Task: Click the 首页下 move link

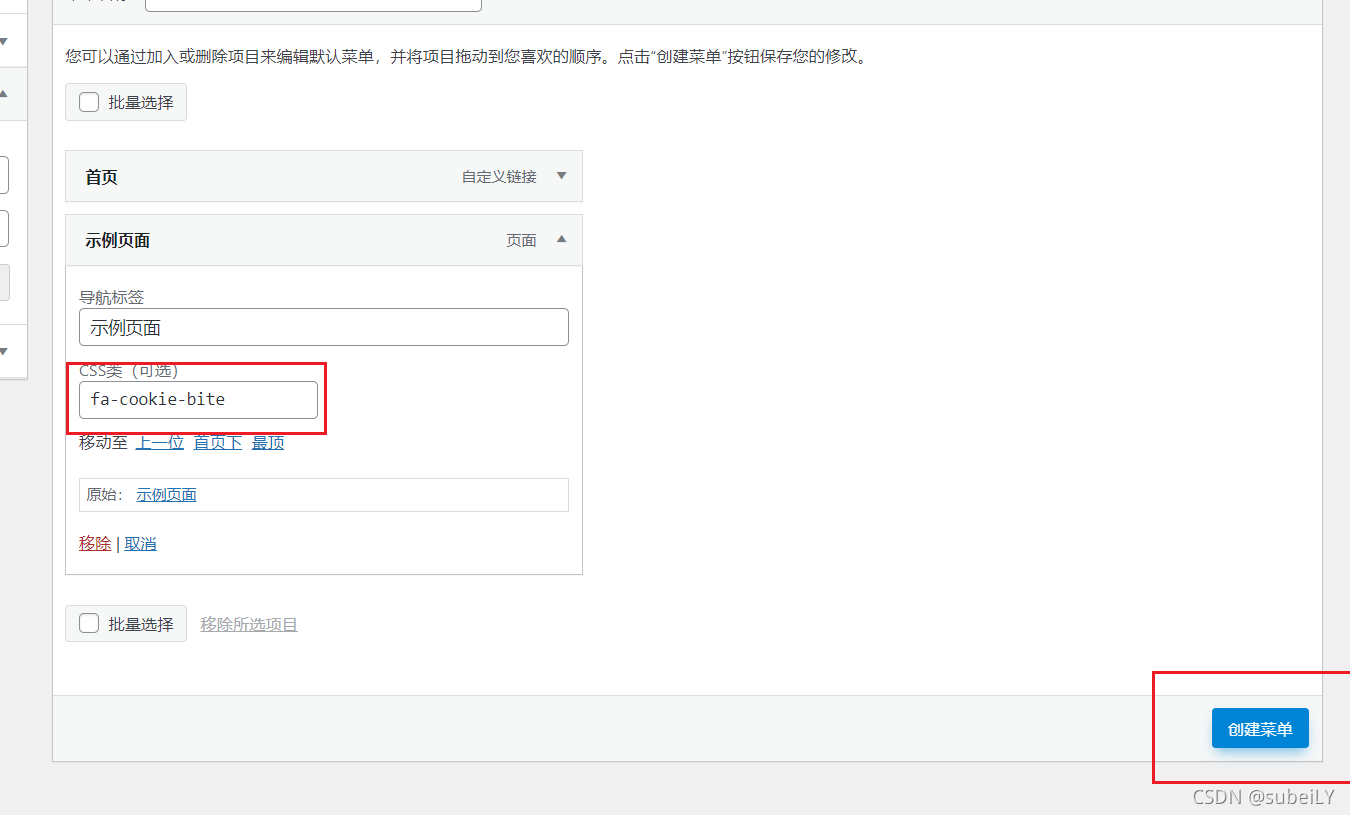Action: coord(218,443)
